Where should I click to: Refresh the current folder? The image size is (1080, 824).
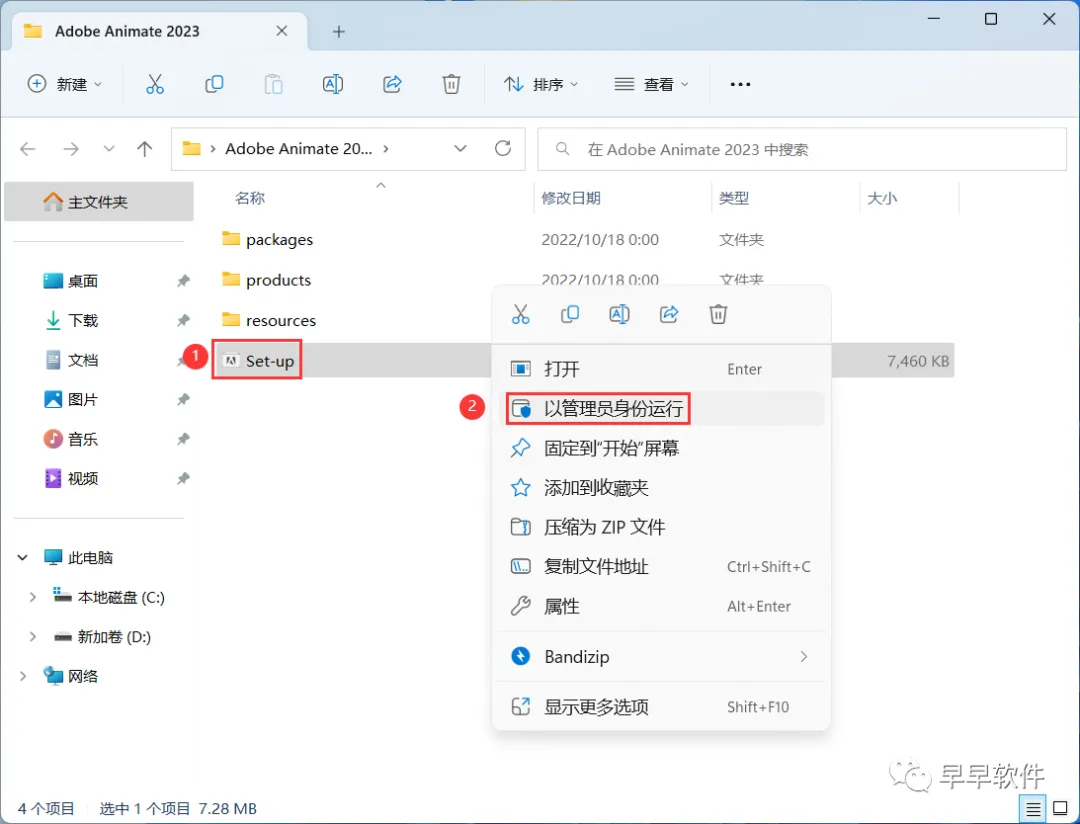503,148
